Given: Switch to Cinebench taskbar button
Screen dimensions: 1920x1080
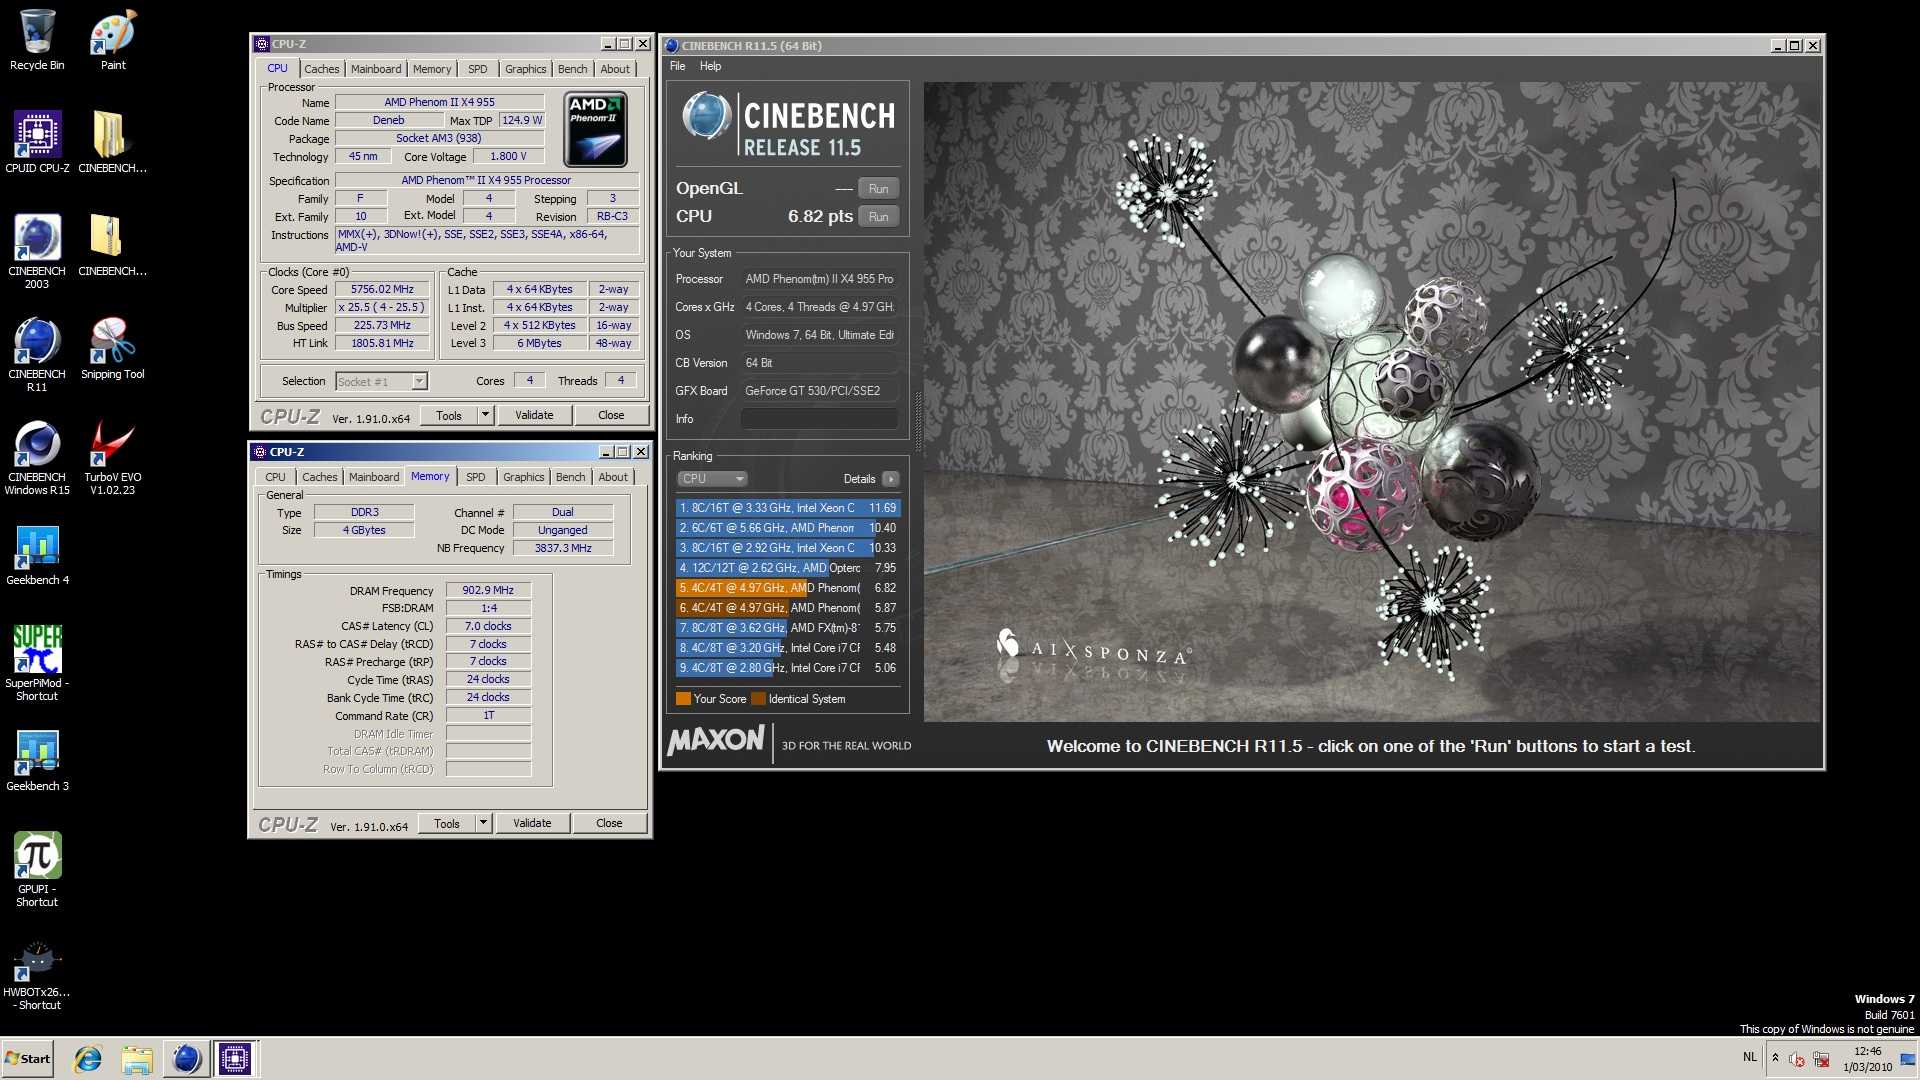Looking at the screenshot, I should 186,1059.
